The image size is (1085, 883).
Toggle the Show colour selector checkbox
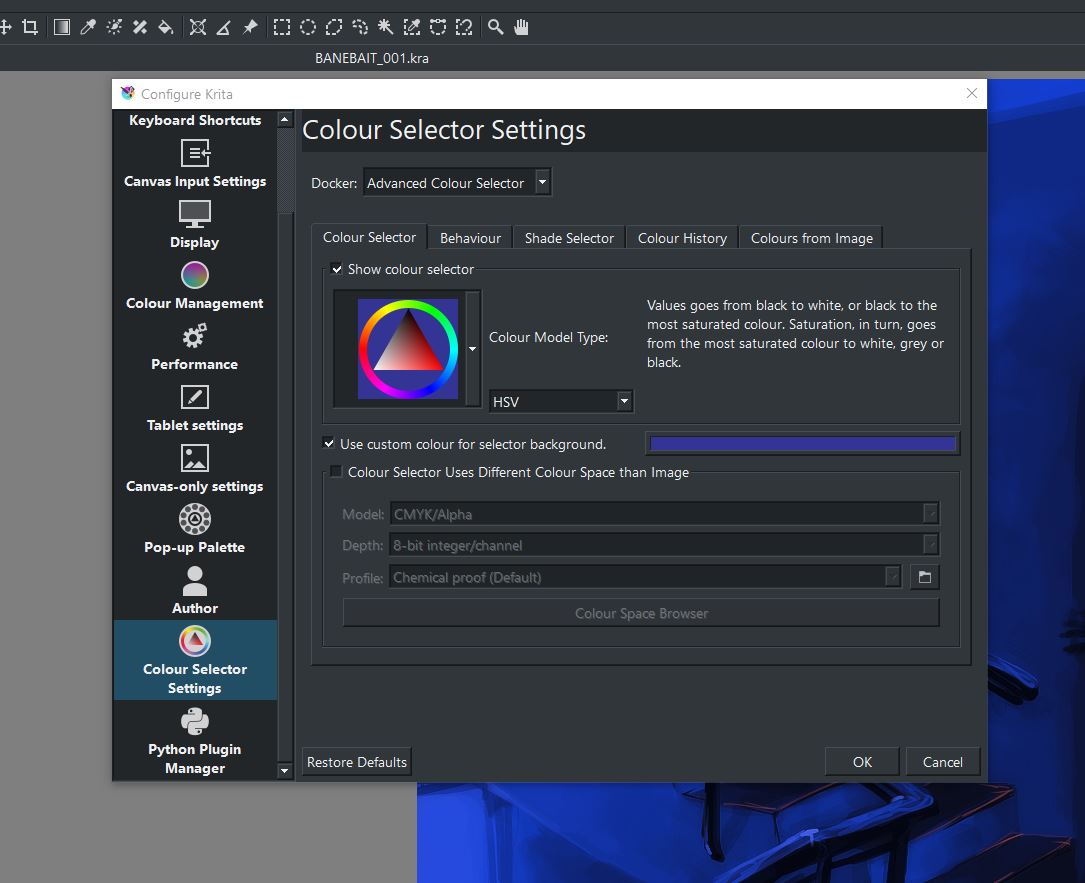(x=337, y=269)
